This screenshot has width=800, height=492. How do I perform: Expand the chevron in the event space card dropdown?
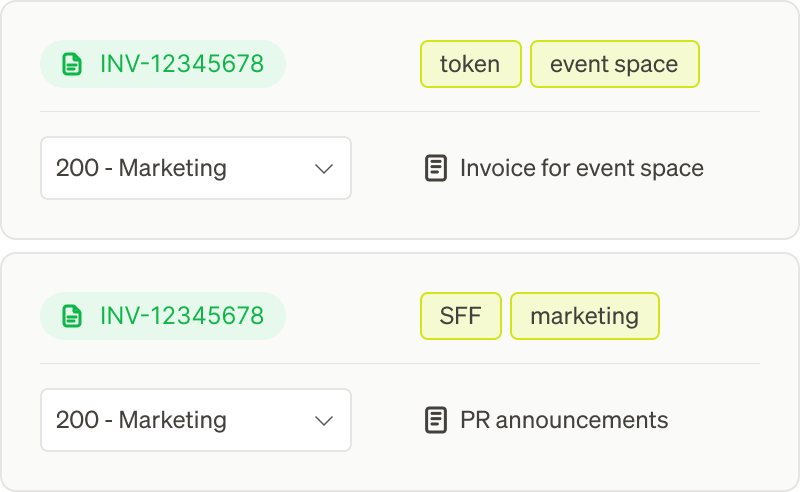[324, 168]
